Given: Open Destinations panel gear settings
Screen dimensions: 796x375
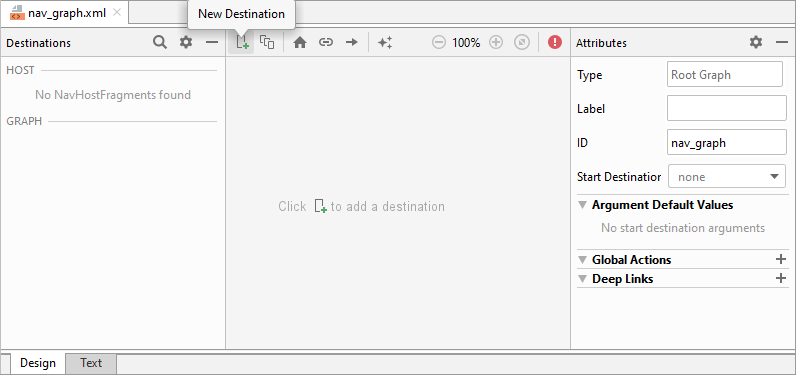Looking at the screenshot, I should coord(186,43).
